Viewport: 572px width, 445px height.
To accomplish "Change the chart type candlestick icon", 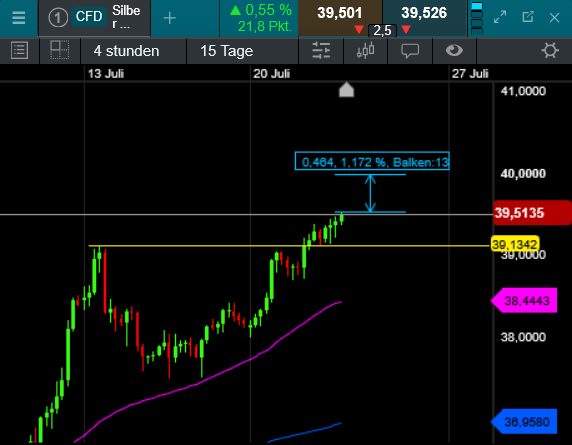I will [x=366, y=51].
